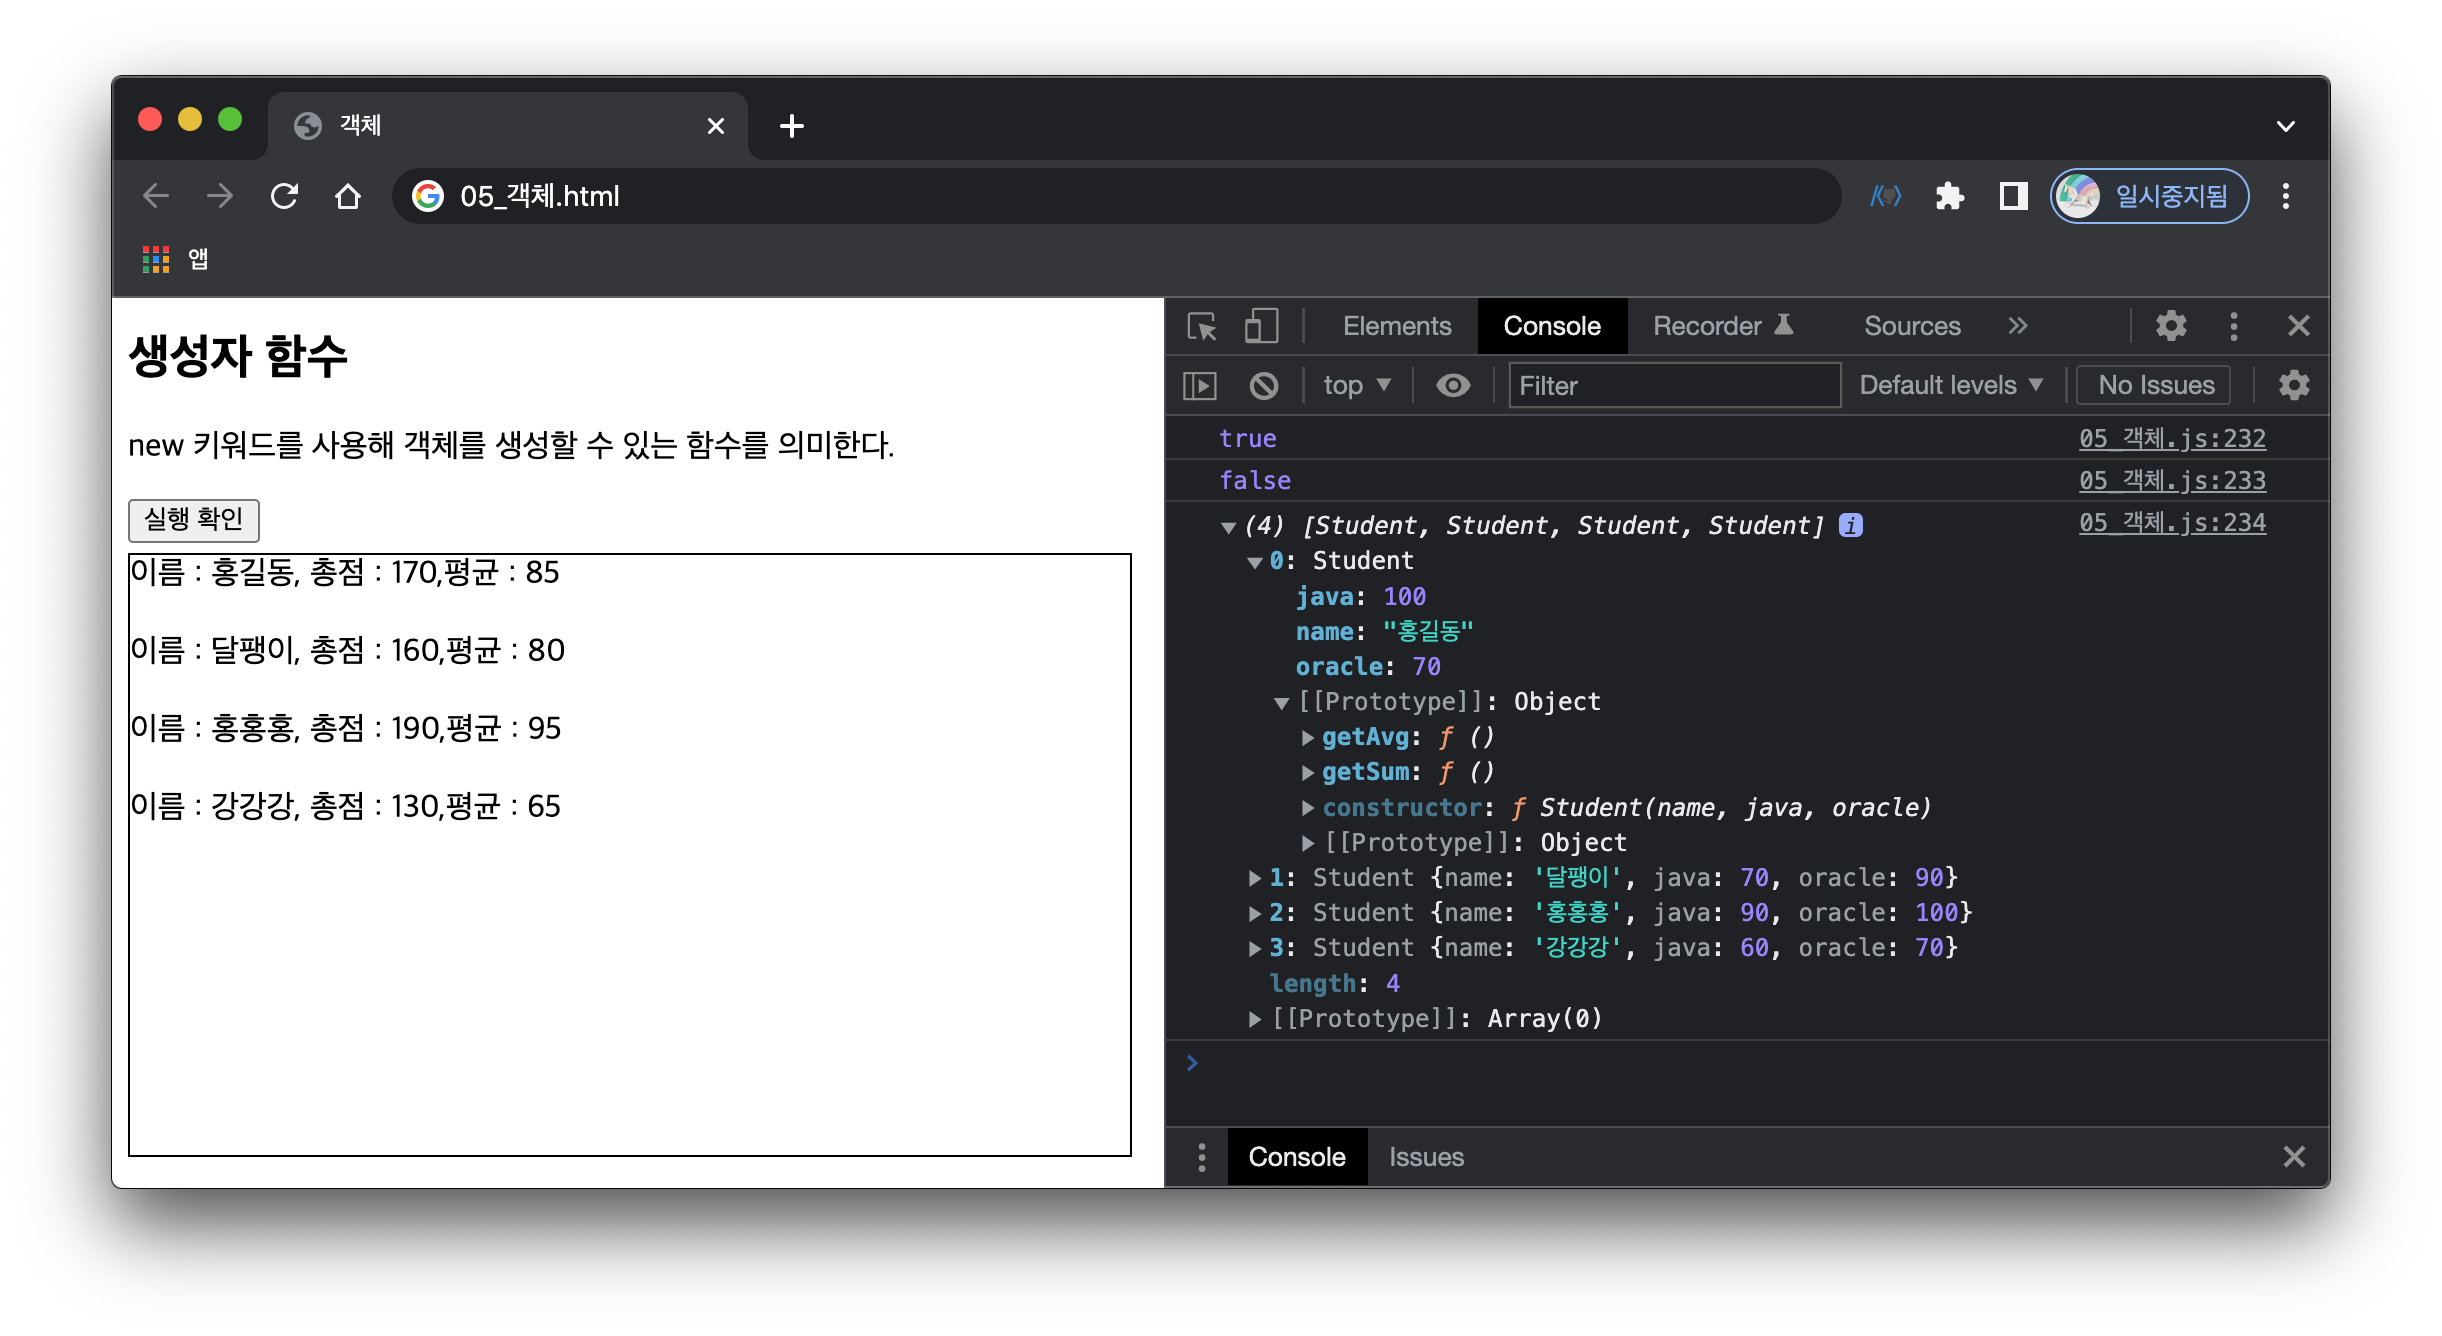The height and width of the screenshot is (1336, 2442).
Task: Toggle the console sidebar panel icon
Action: [x=1200, y=385]
